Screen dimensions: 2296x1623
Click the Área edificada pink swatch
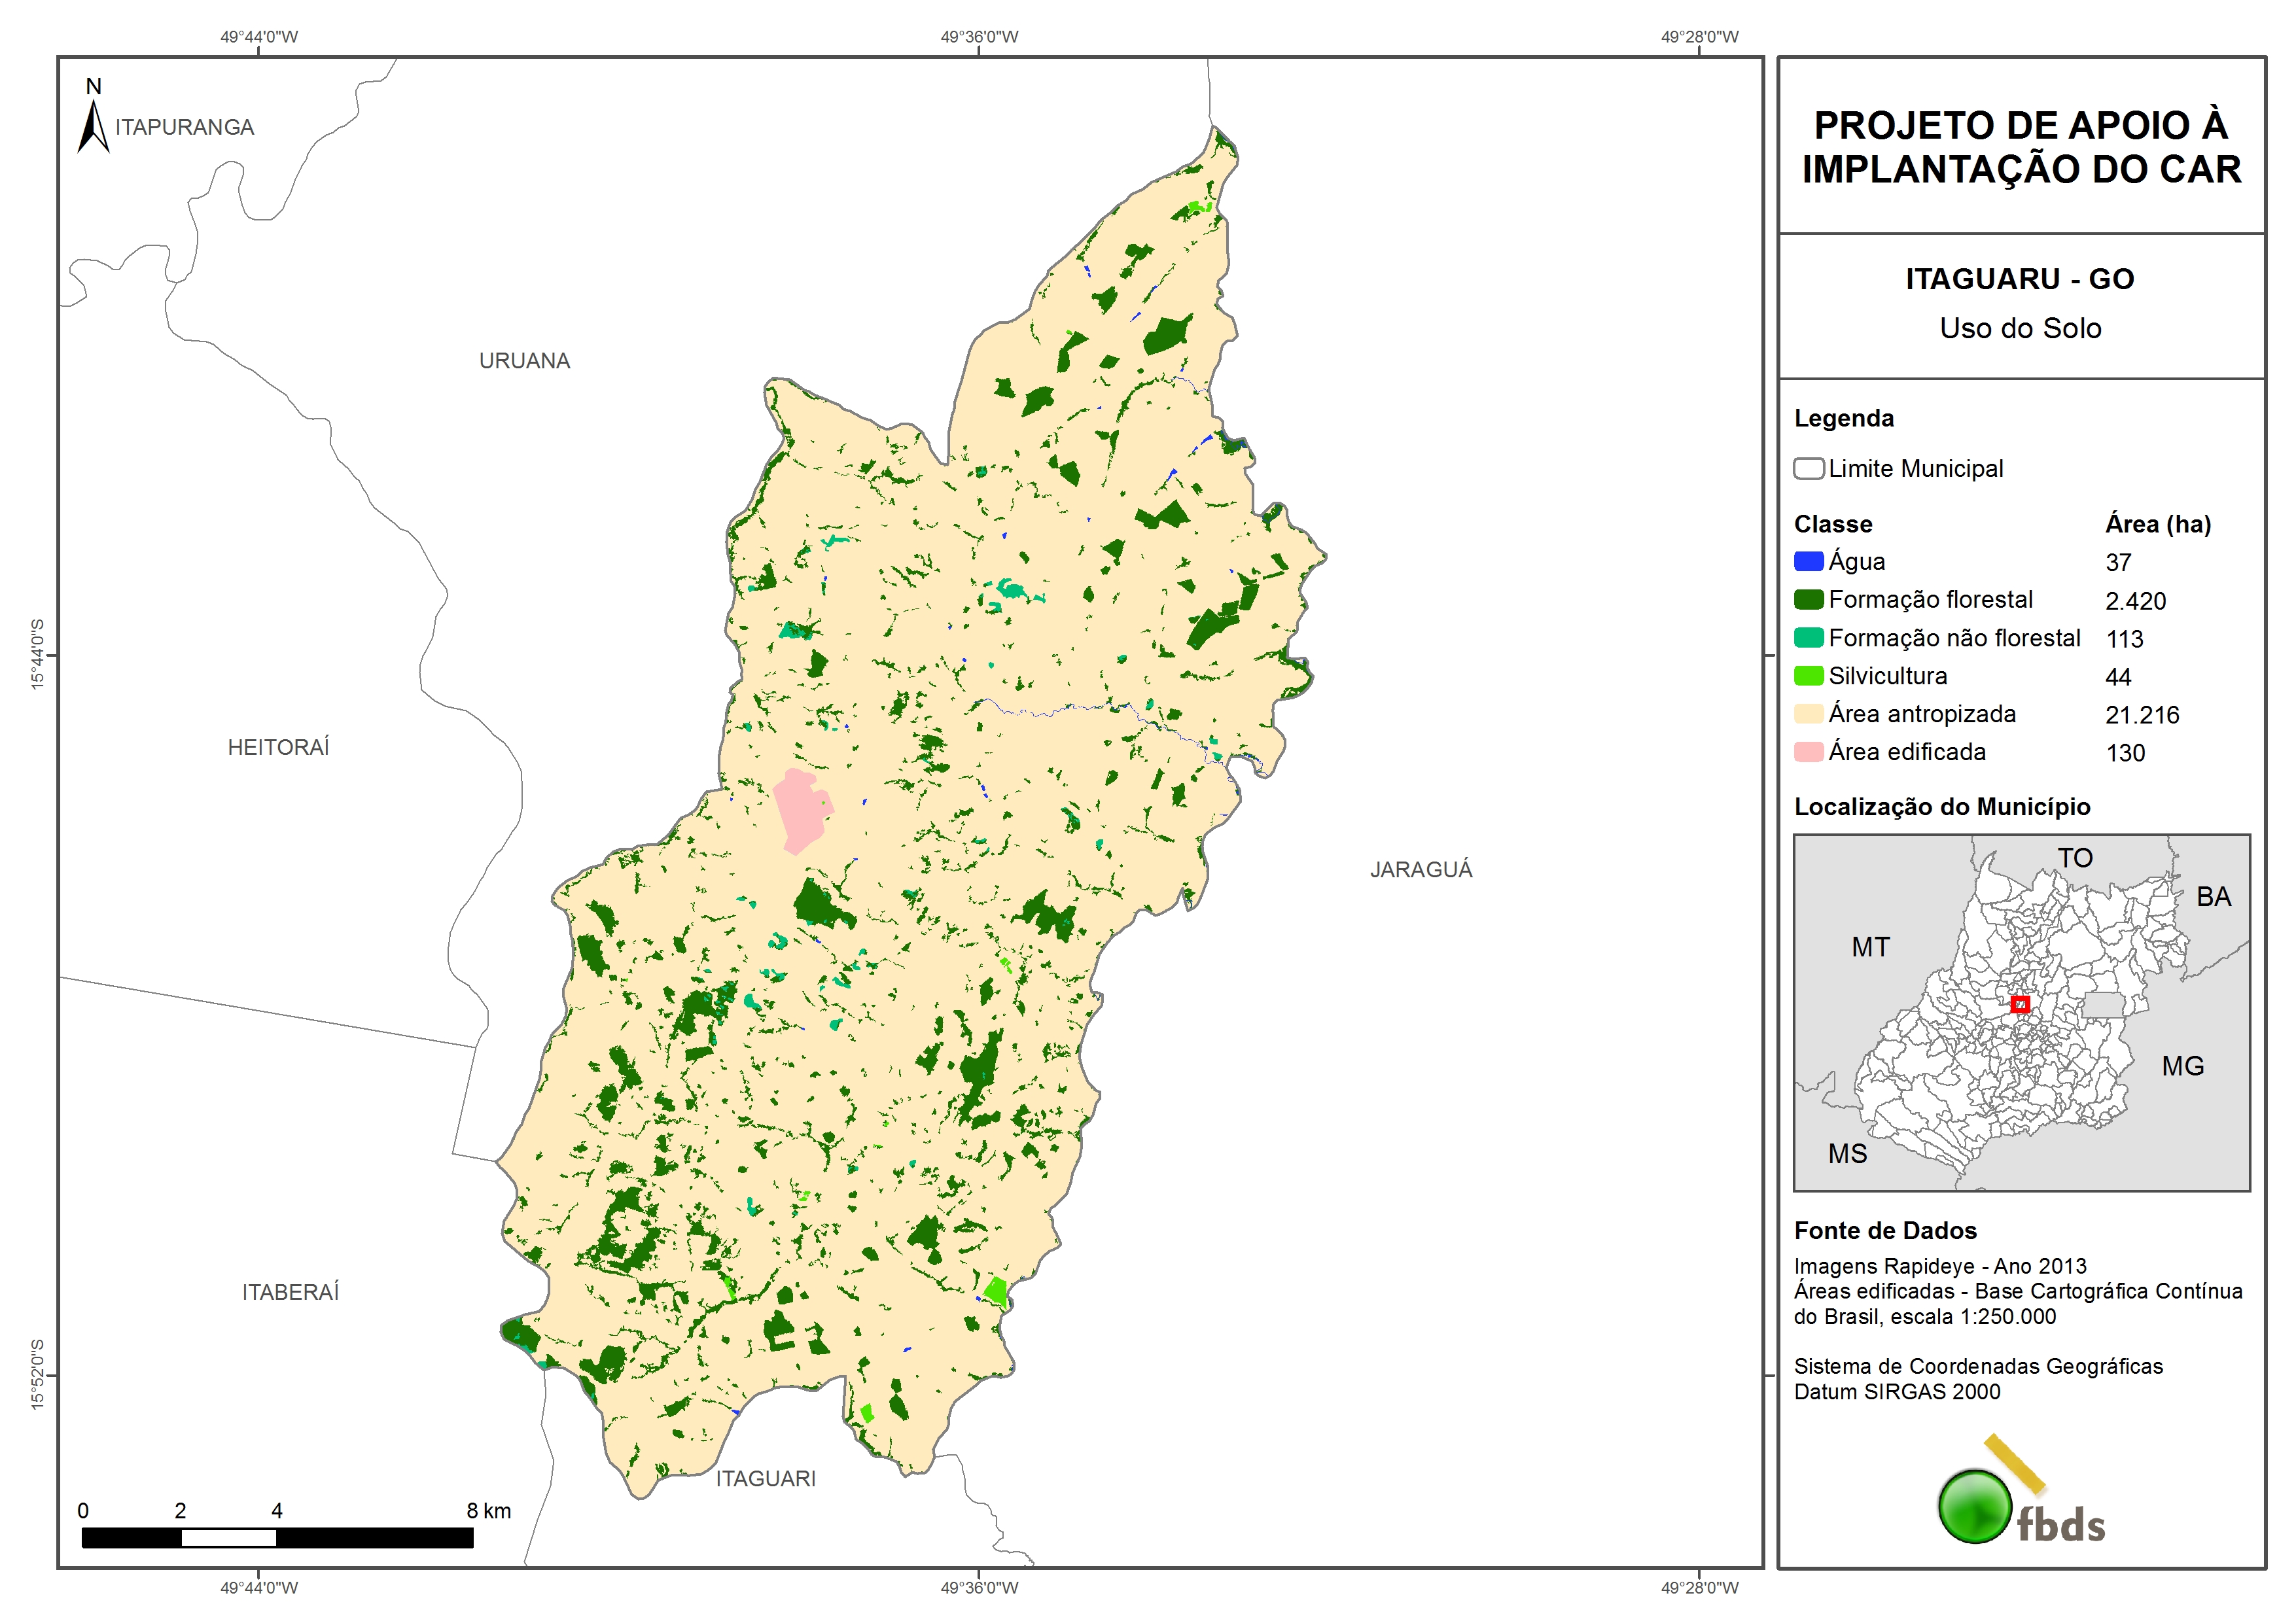(x=1808, y=752)
